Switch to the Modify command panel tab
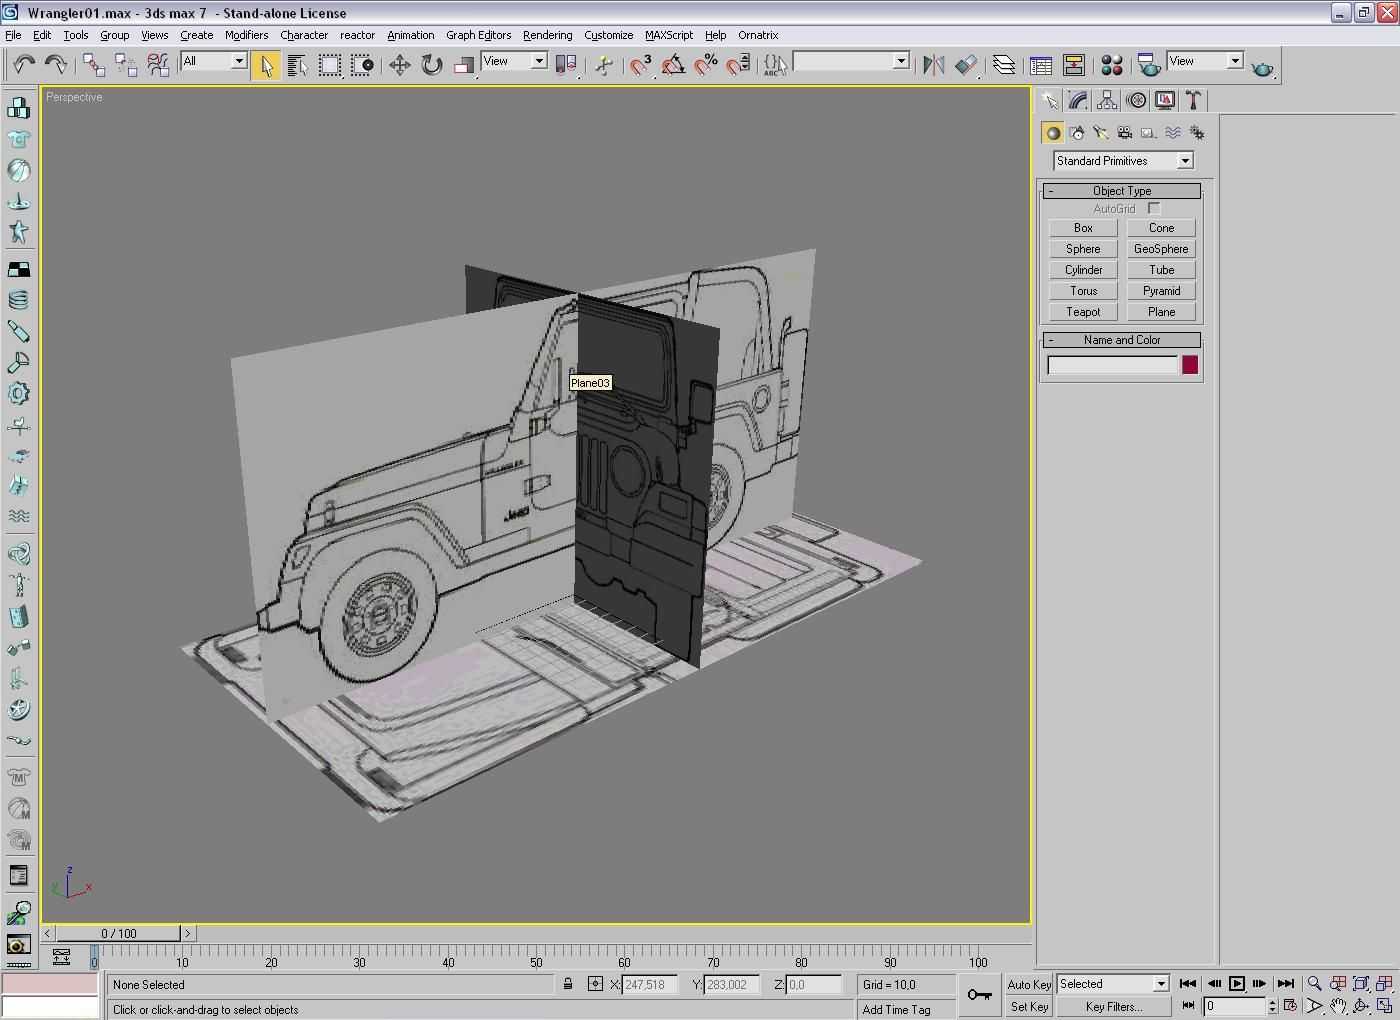 click(1078, 100)
